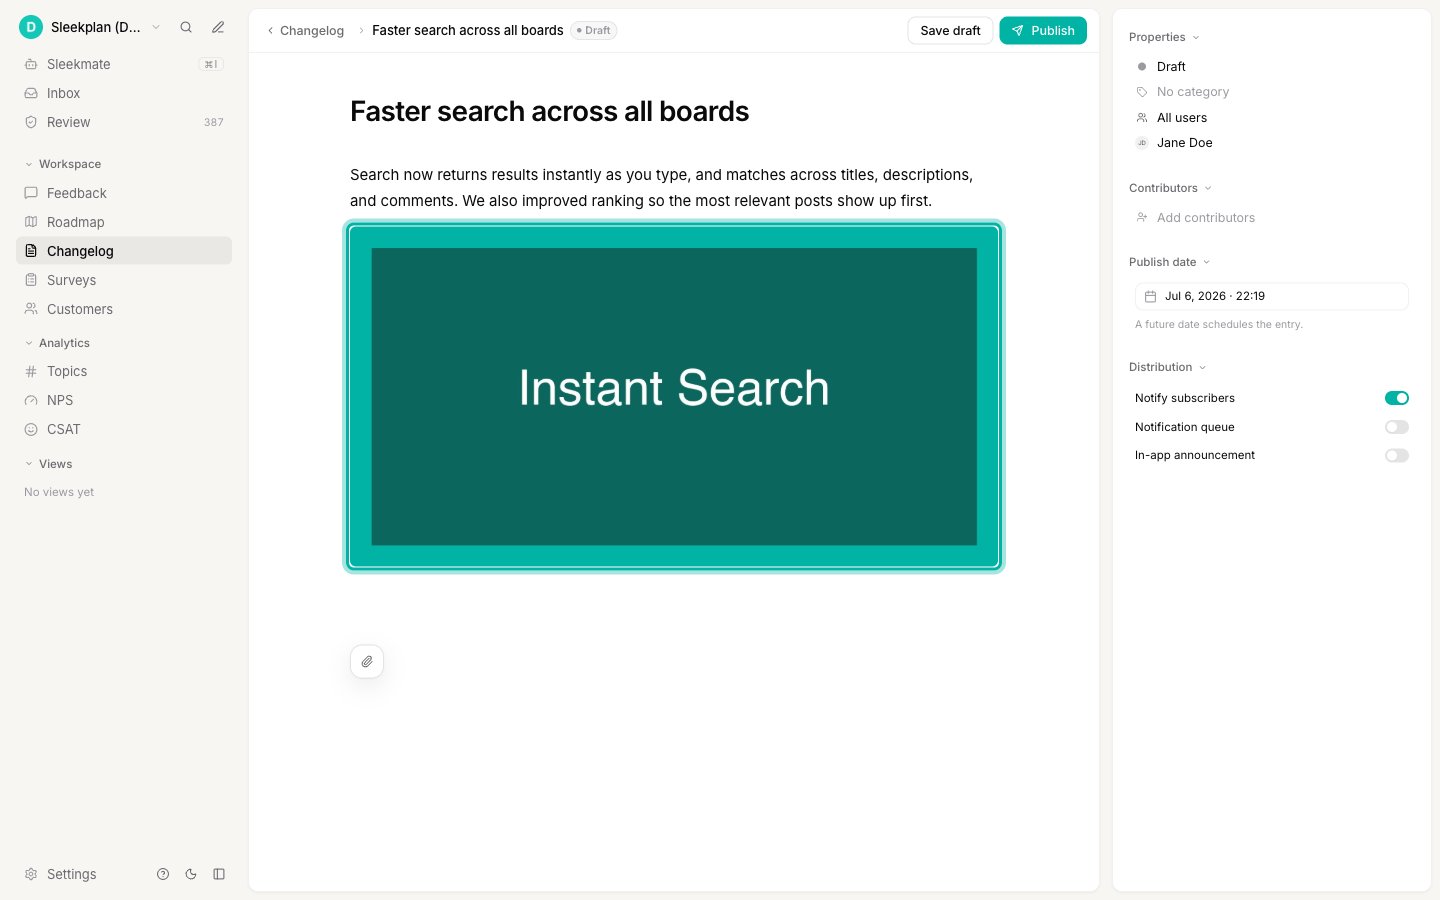The width and height of the screenshot is (1440, 900).
Task: Click the calendar icon in publish date
Action: (x=1150, y=296)
